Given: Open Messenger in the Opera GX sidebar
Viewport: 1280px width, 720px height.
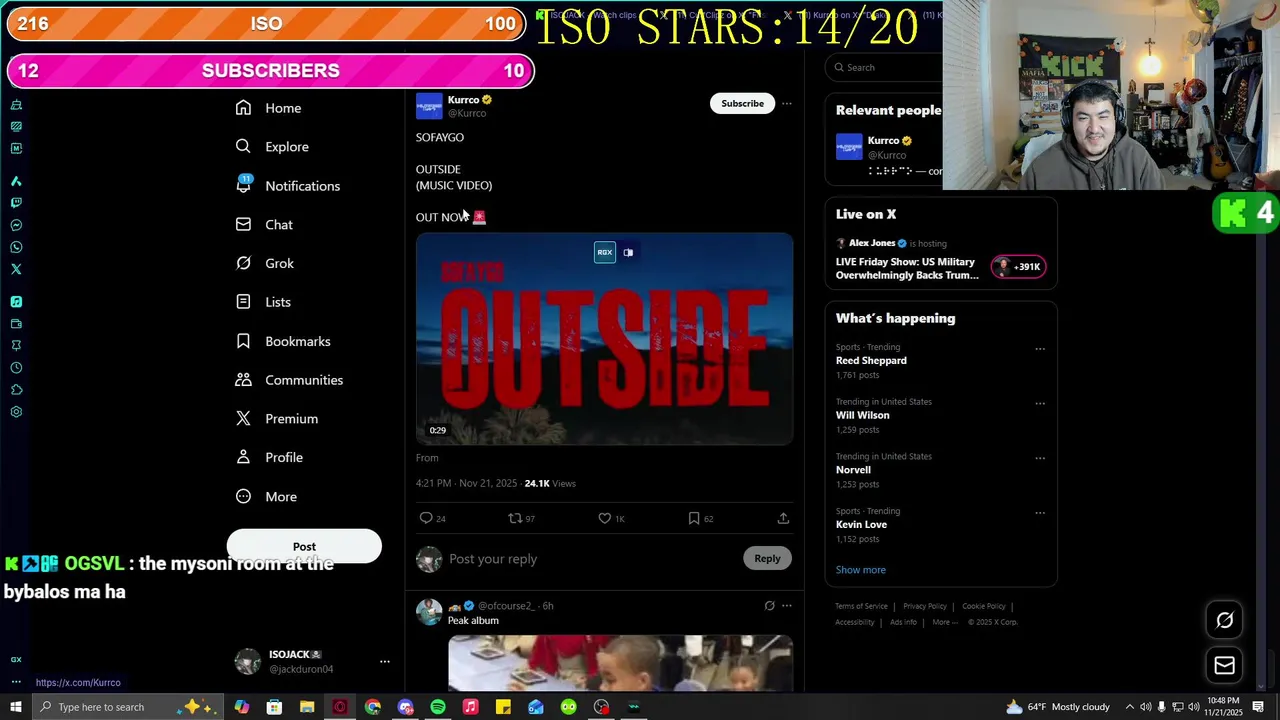Looking at the screenshot, I should (16, 225).
